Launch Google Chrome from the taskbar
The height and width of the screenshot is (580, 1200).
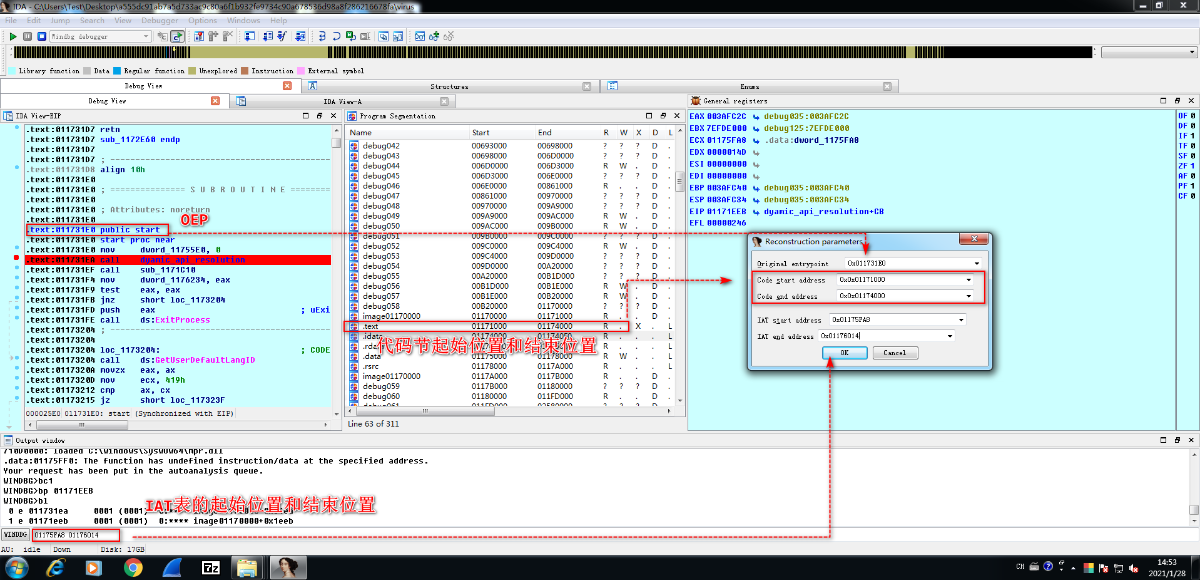pos(133,567)
